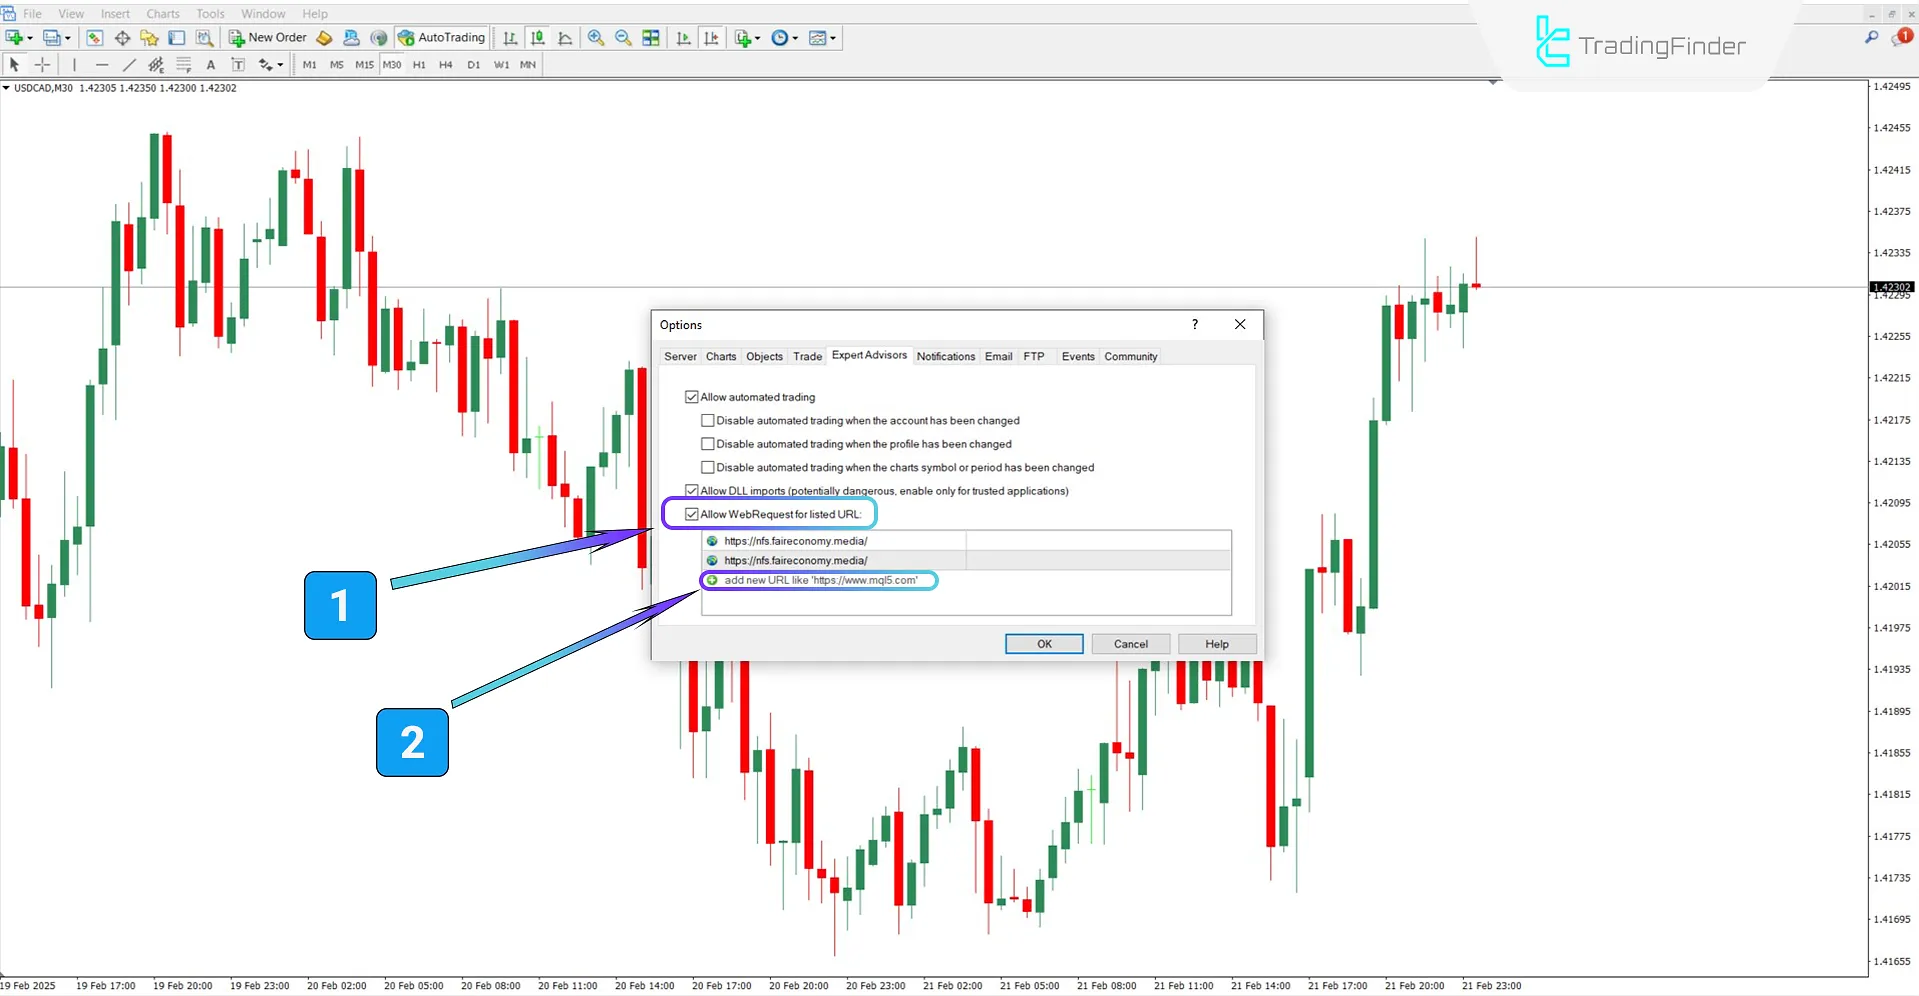Zoom in on the chart
Screen dimensions: 1919x996
point(595,37)
